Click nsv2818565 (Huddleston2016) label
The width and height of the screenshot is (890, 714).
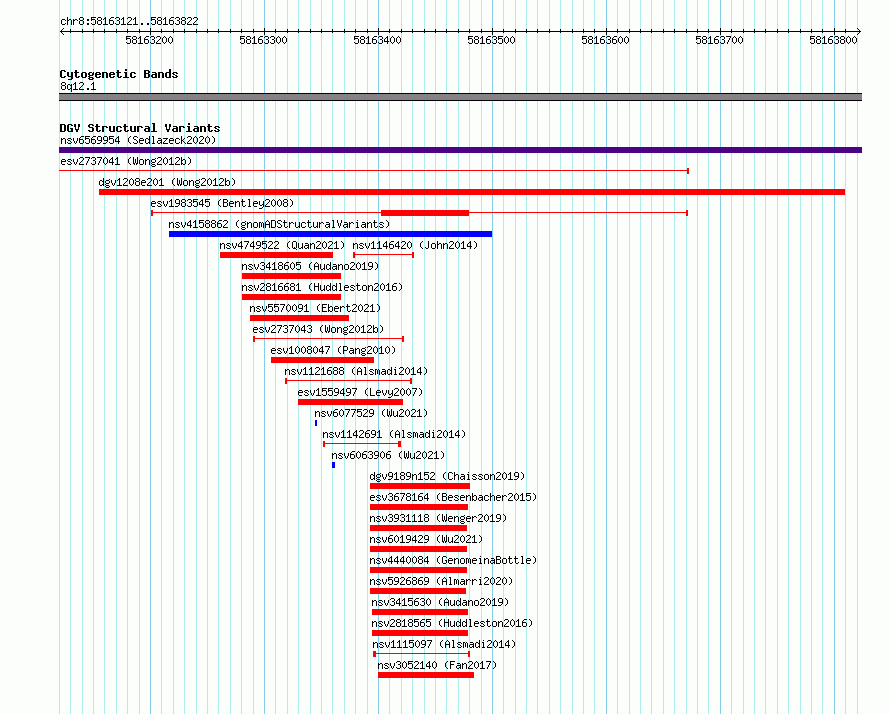click(452, 623)
